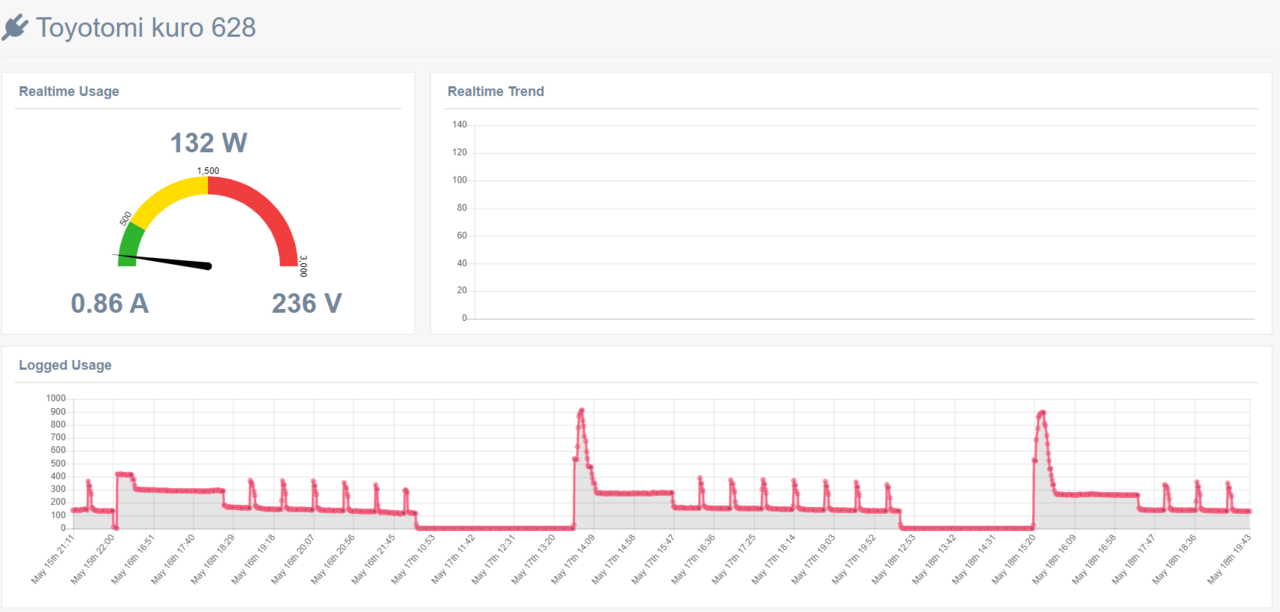Viewport: 1280px width, 612px height.
Task: Click the 132 W power reading
Action: [x=208, y=143]
